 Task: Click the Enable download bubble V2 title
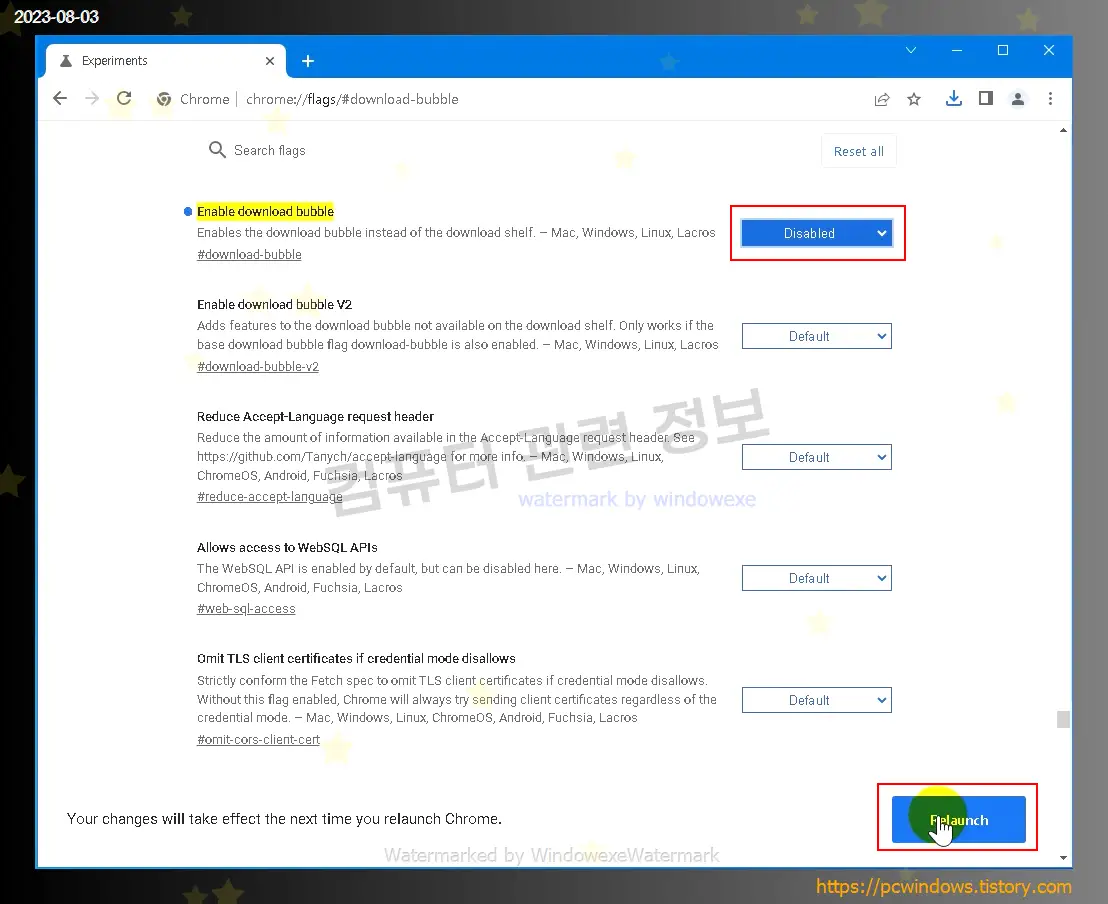(274, 305)
